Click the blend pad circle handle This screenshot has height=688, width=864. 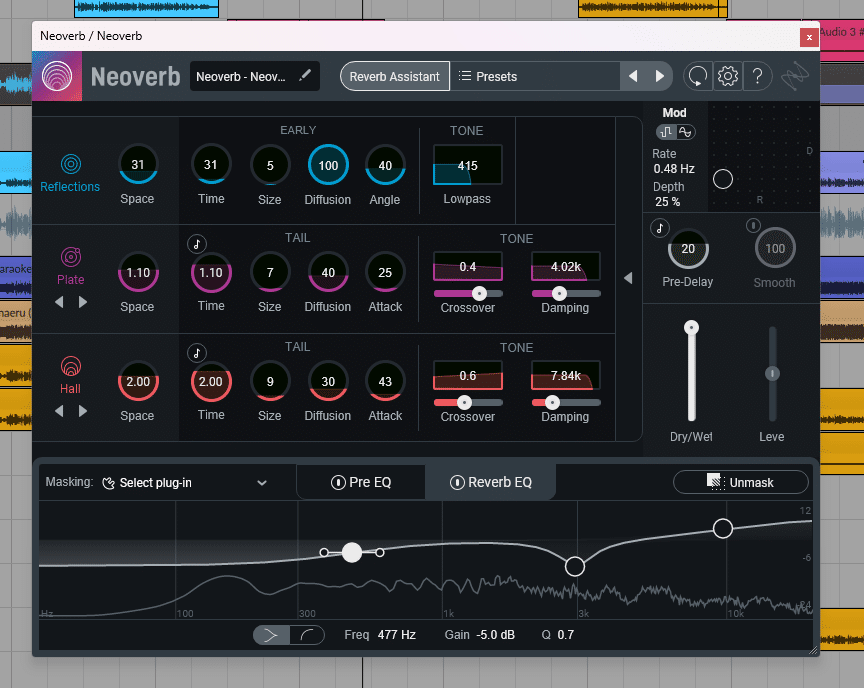pyautogui.click(x=722, y=179)
